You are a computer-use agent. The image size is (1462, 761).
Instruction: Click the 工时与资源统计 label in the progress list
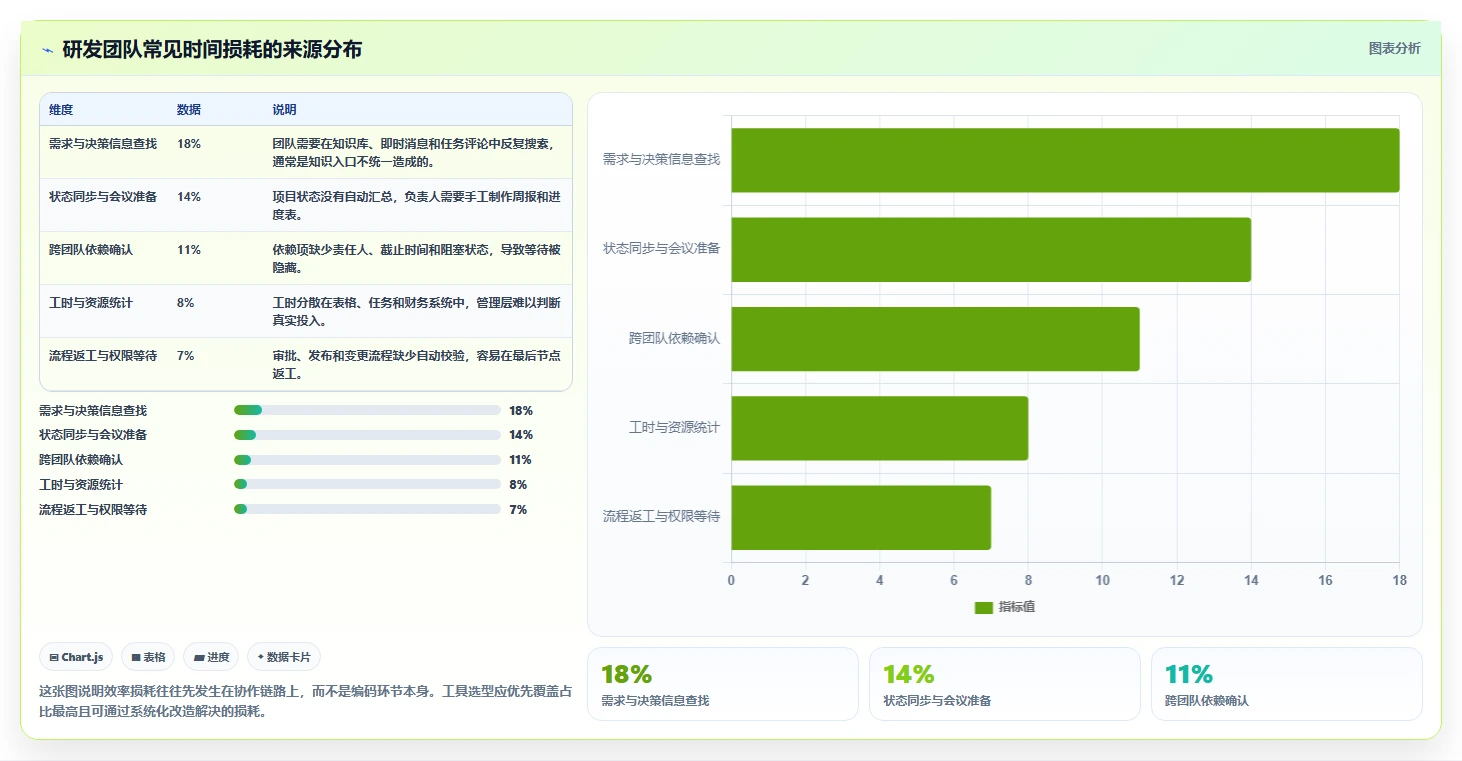81,485
